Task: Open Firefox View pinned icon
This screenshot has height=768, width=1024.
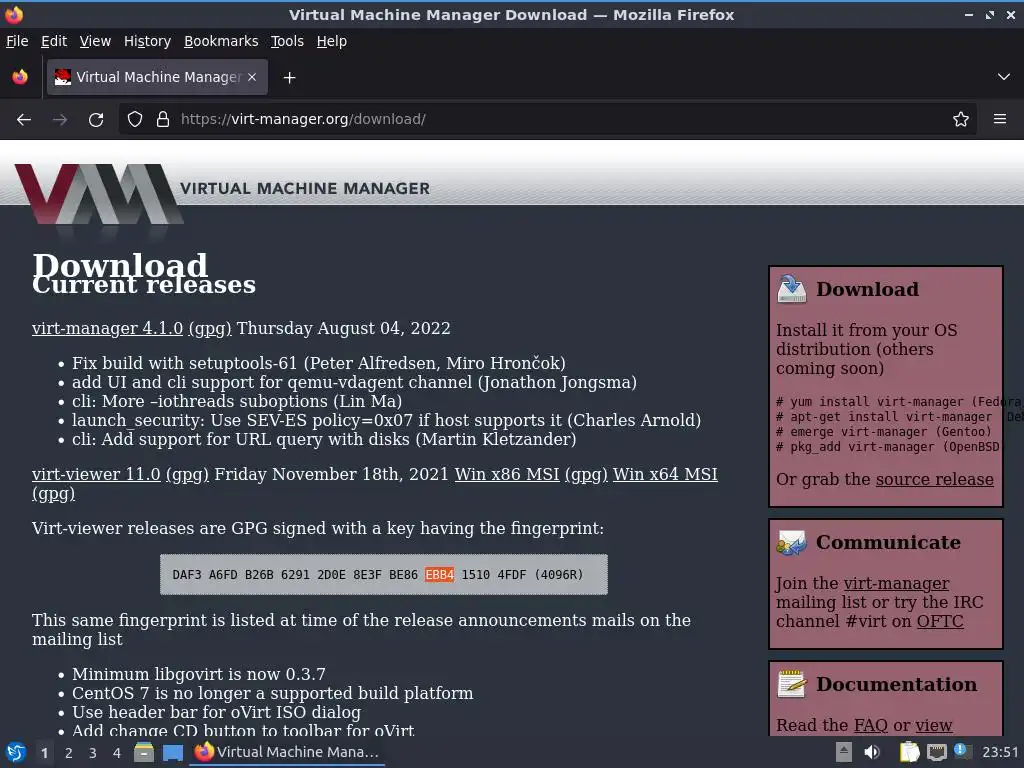Action: click(20, 77)
